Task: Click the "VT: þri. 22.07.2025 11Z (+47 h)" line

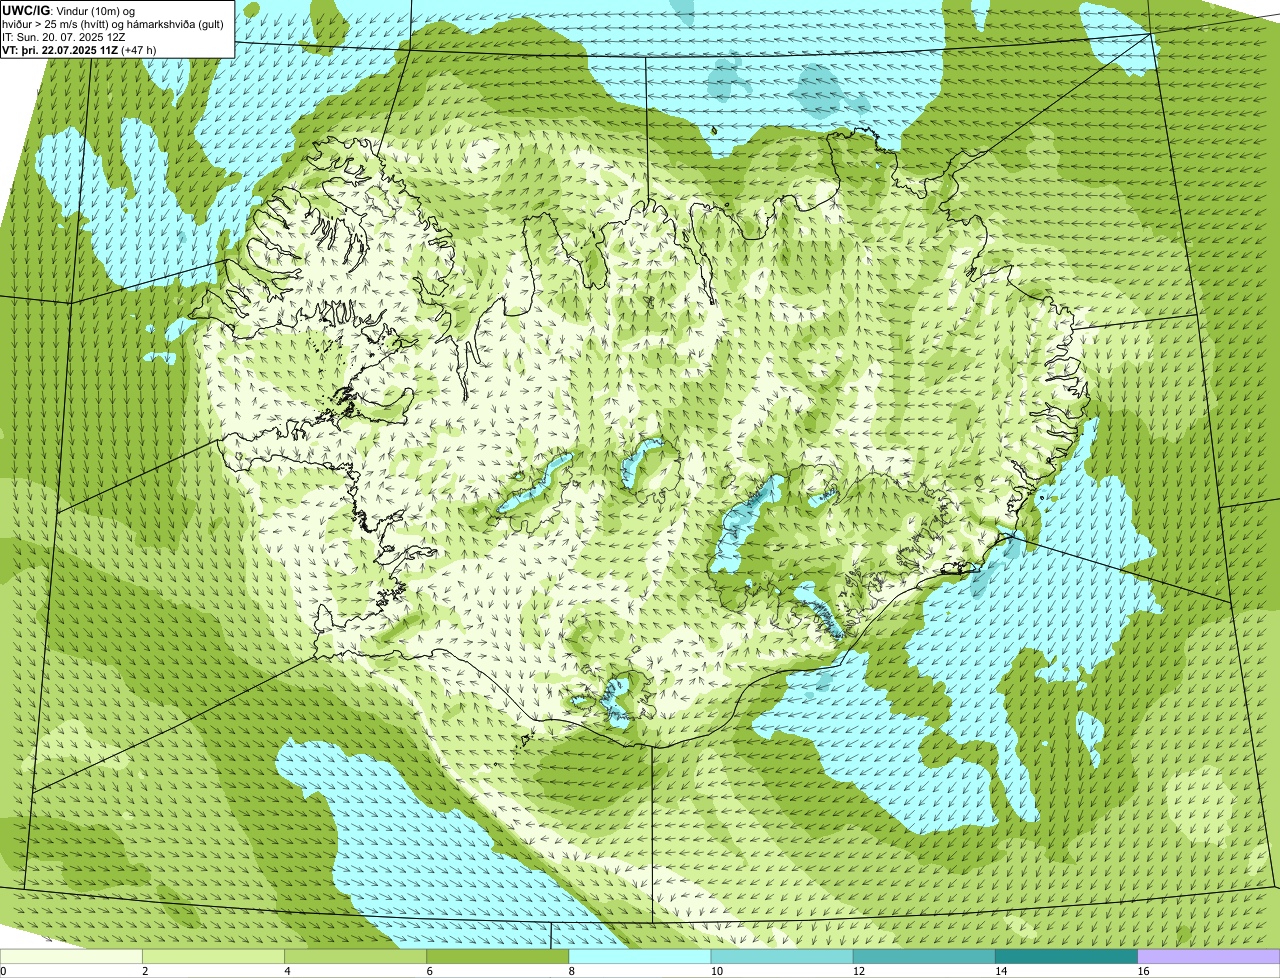Action: [x=79, y=49]
